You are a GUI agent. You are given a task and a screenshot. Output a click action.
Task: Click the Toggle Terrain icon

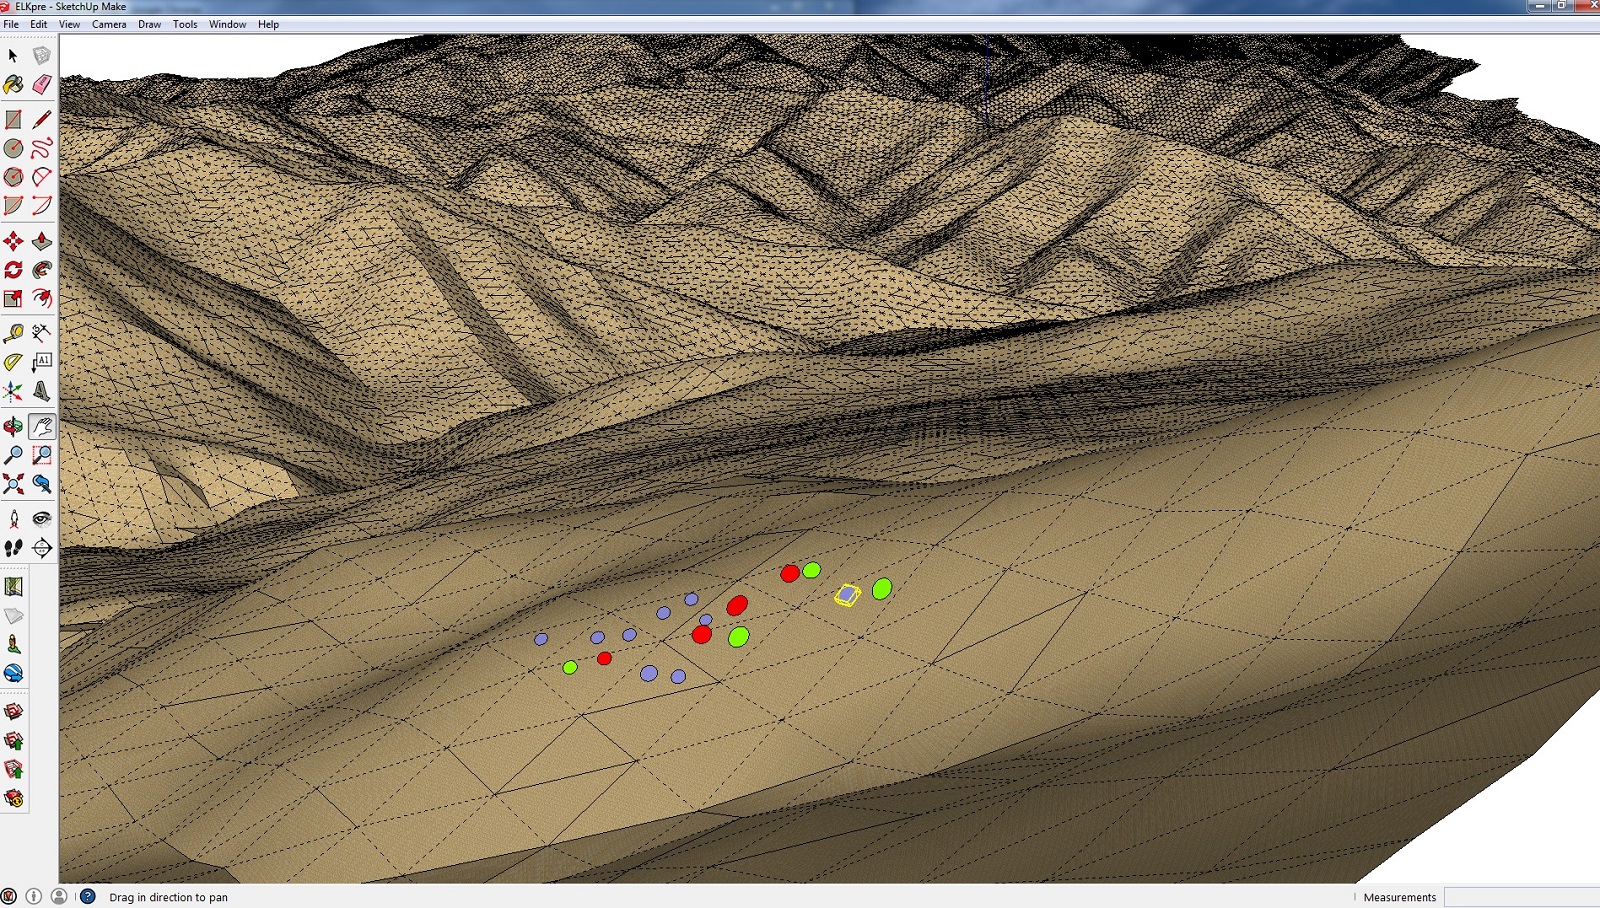[13, 616]
